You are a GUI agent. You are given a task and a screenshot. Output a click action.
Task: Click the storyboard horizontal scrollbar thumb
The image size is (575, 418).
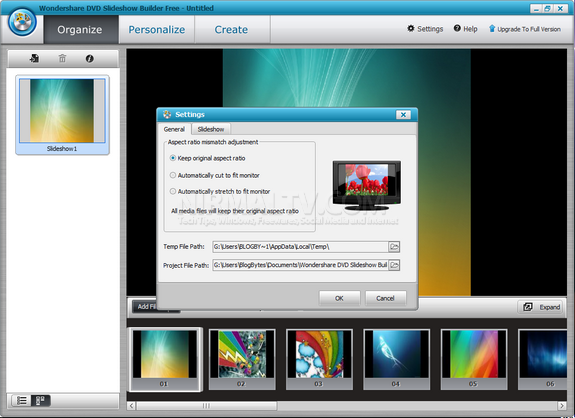tap(207, 406)
